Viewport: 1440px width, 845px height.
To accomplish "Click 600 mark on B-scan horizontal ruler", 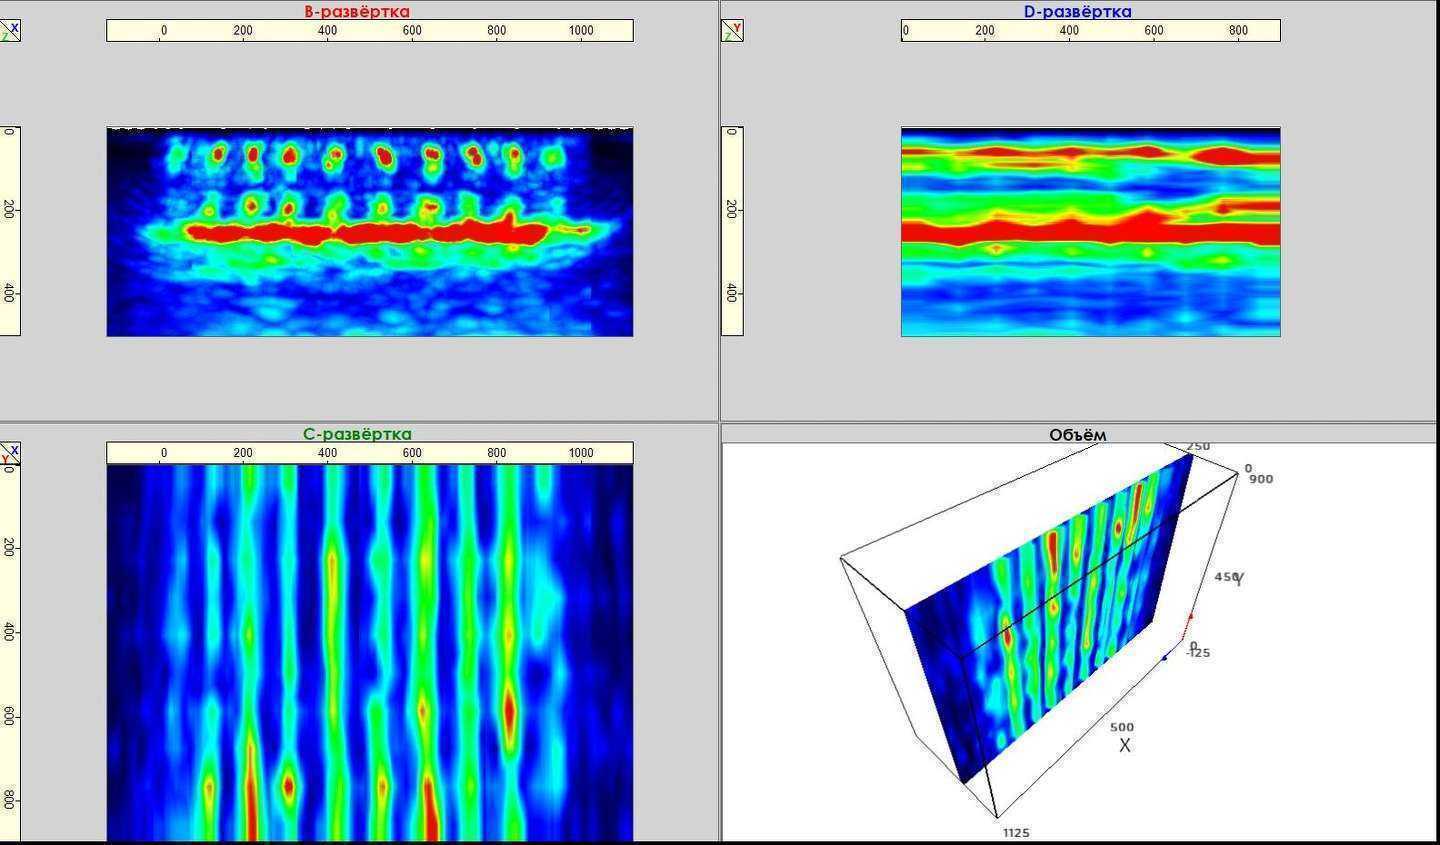I will [x=412, y=31].
